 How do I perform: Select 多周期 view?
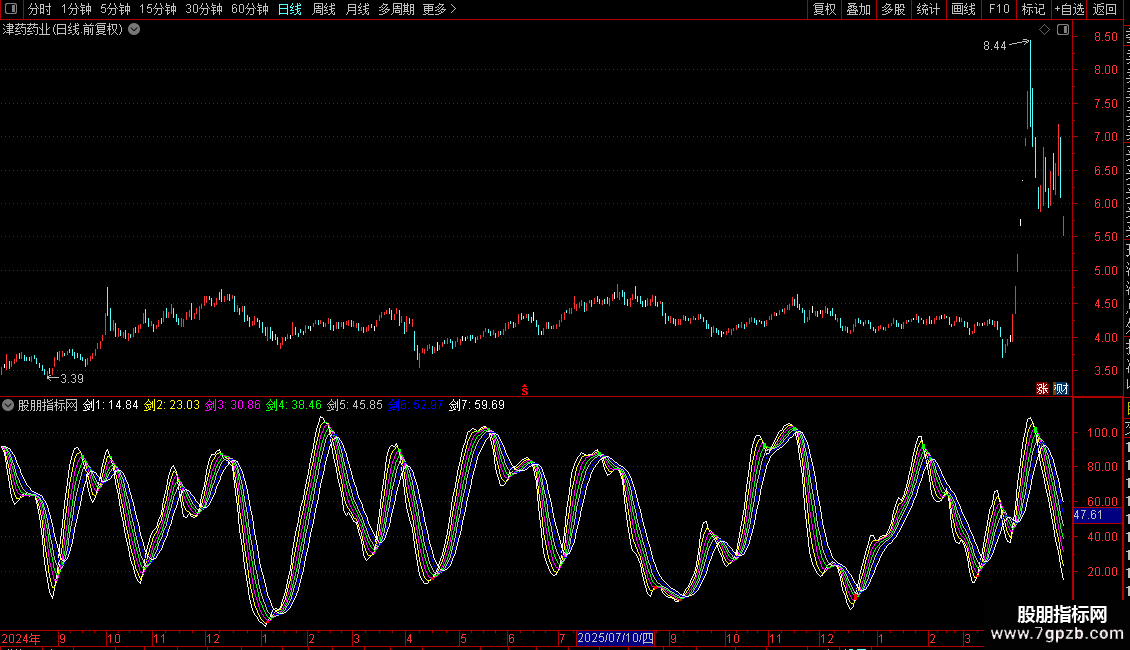tap(396, 9)
